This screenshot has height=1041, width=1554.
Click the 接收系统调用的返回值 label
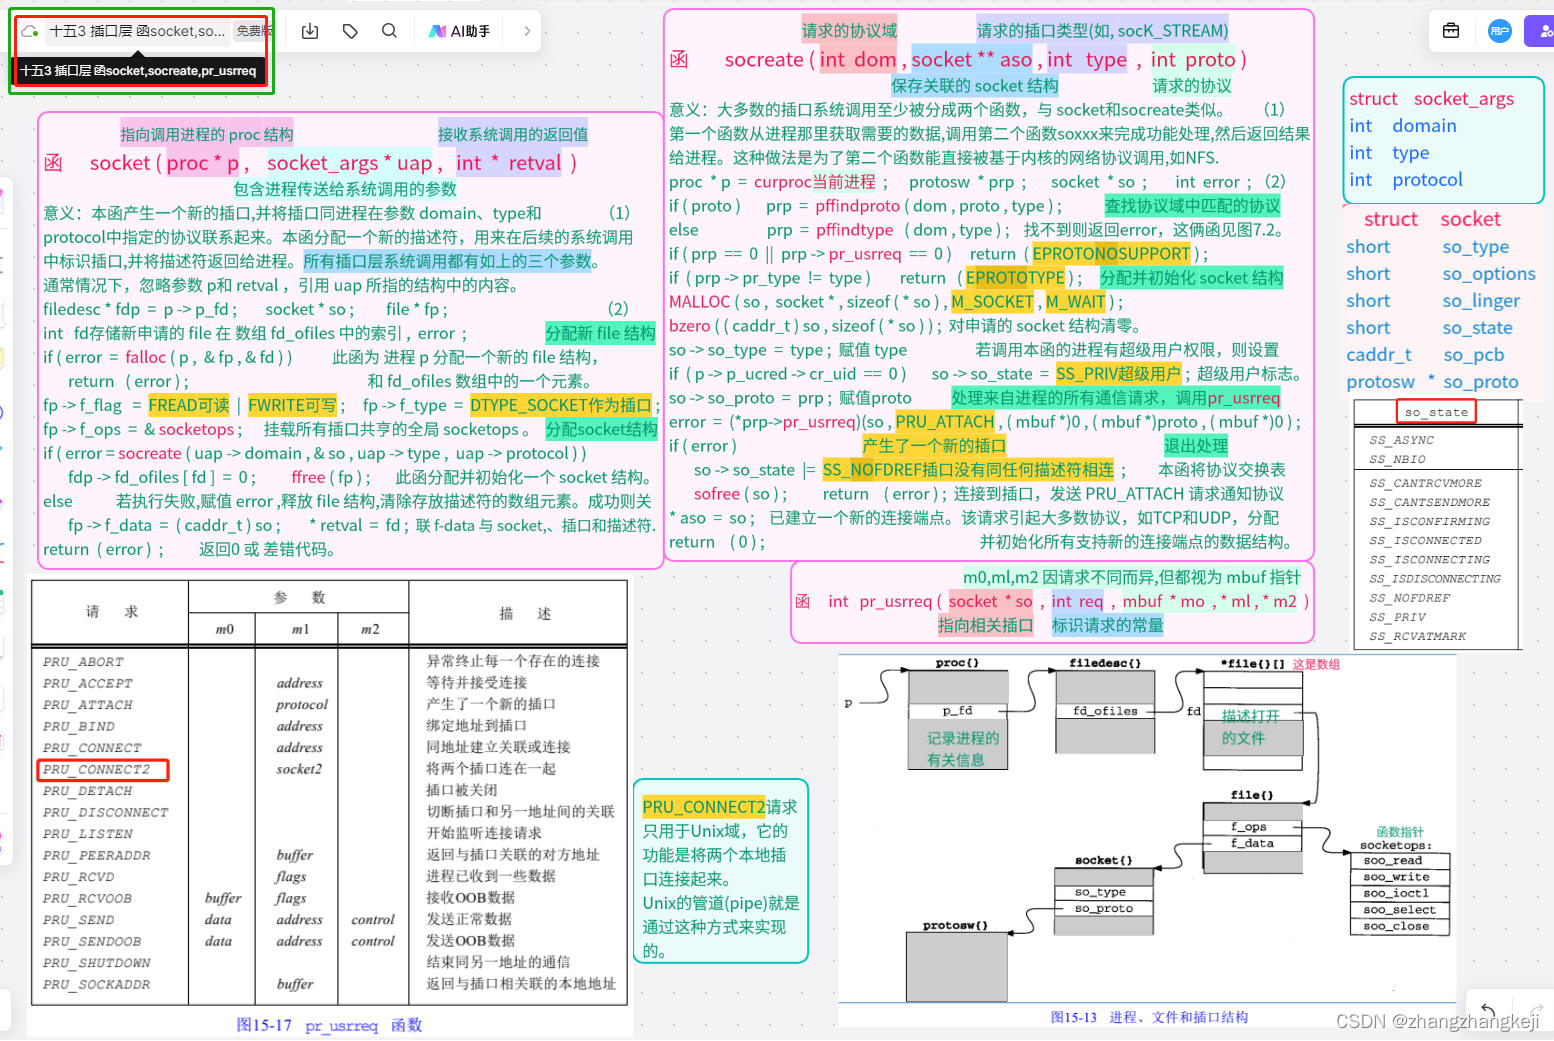[x=513, y=134]
